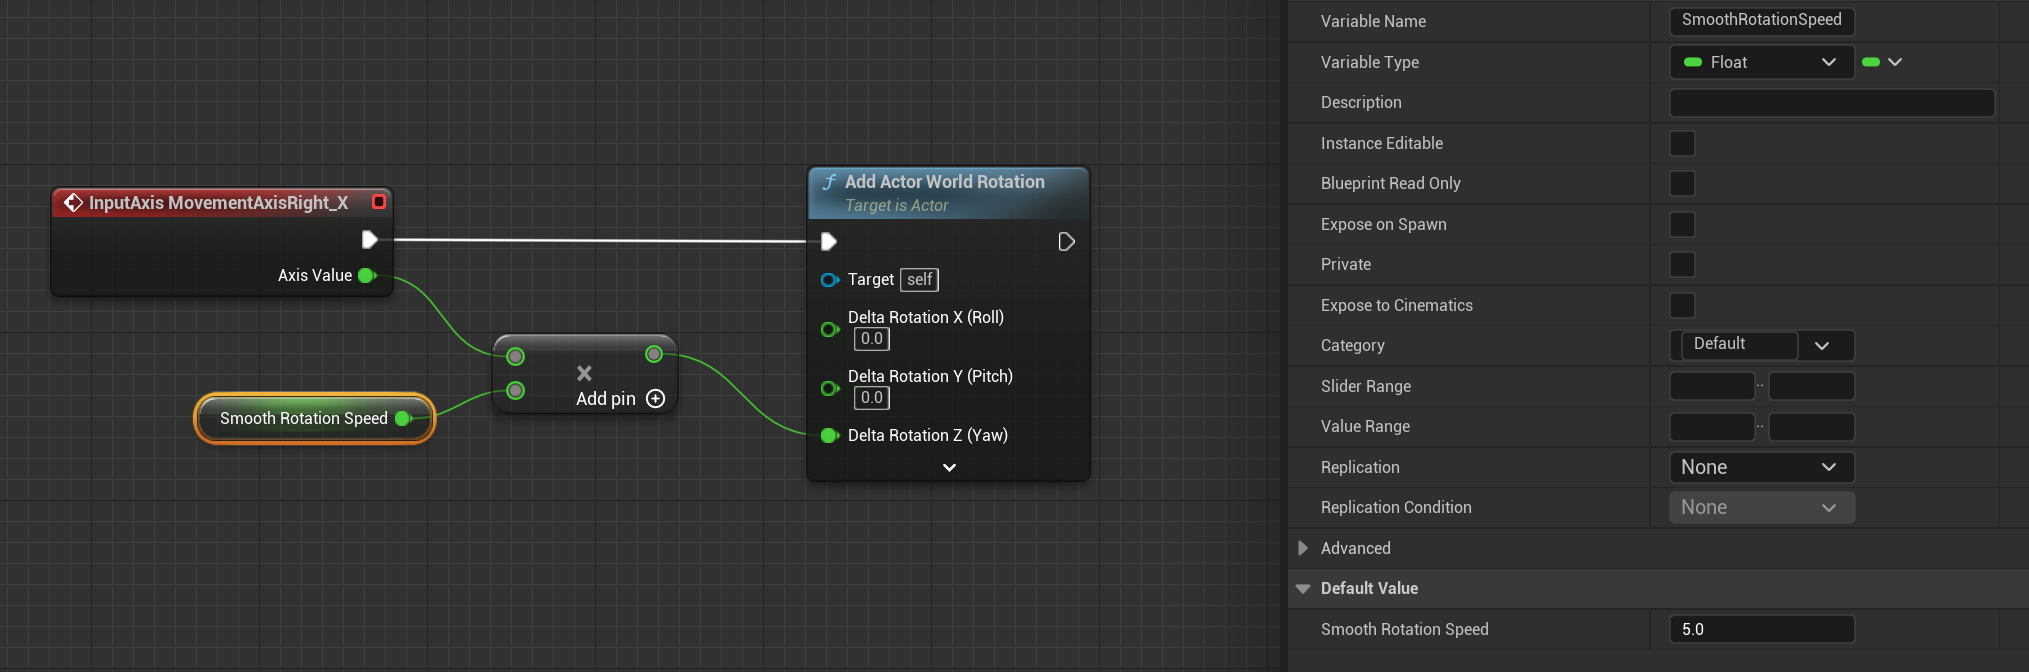The image size is (2029, 672).
Task: Click the Slider Range minimum field
Action: 1712,386
